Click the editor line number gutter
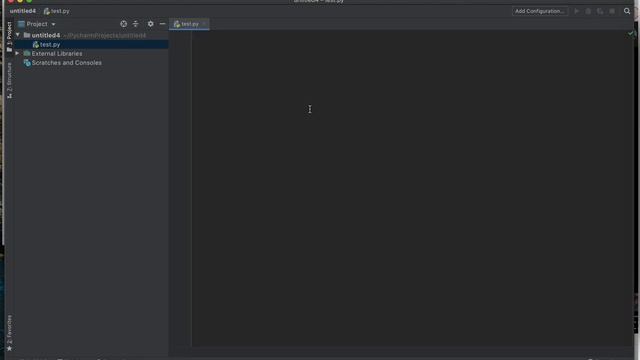The image size is (640, 360). 180,188
